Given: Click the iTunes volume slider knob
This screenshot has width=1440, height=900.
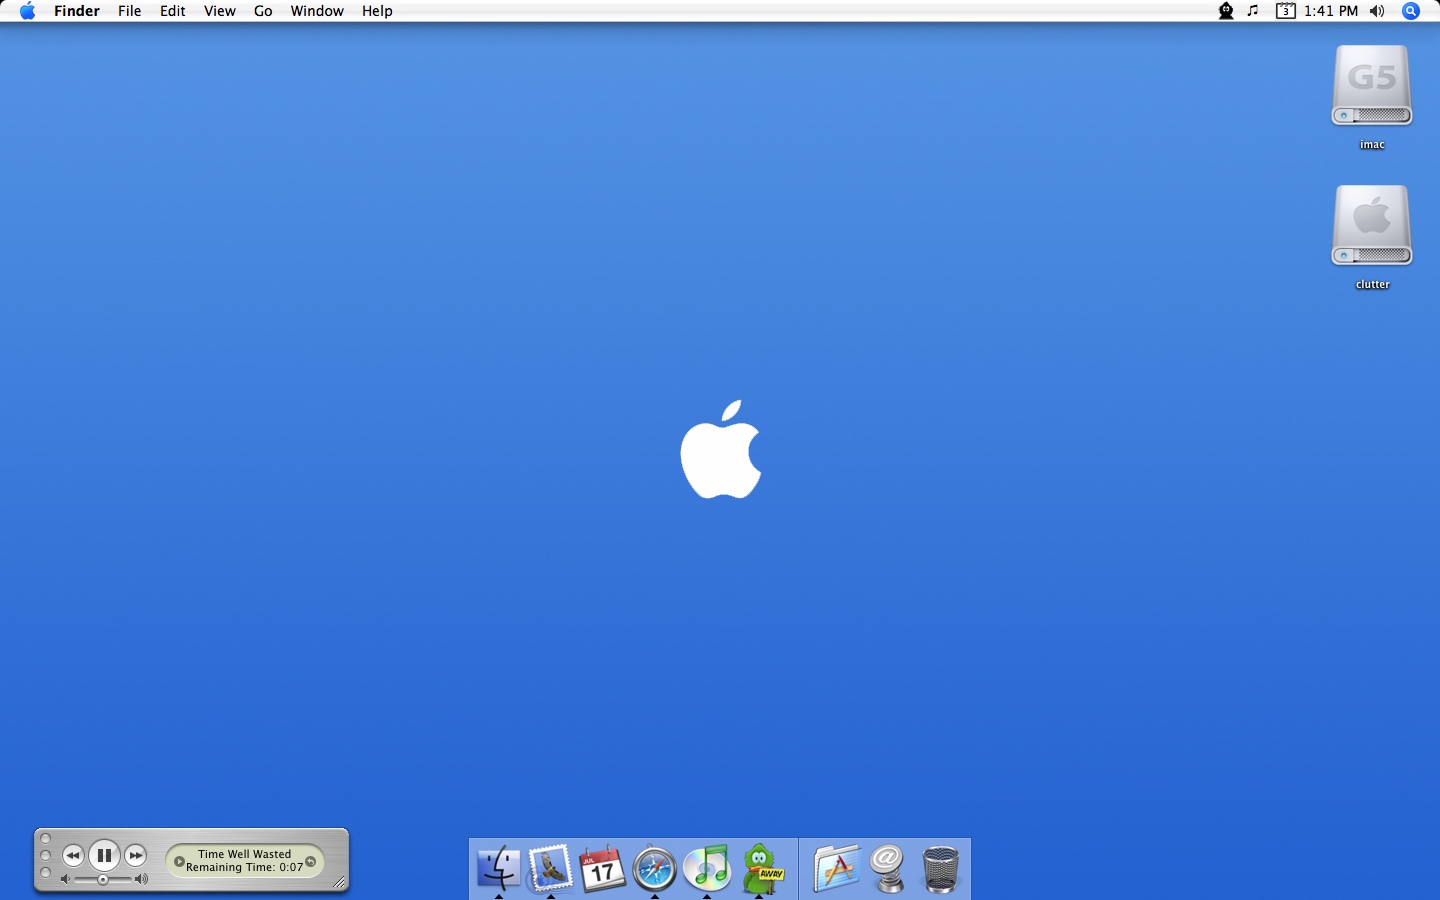Looking at the screenshot, I should pyautogui.click(x=102, y=880).
